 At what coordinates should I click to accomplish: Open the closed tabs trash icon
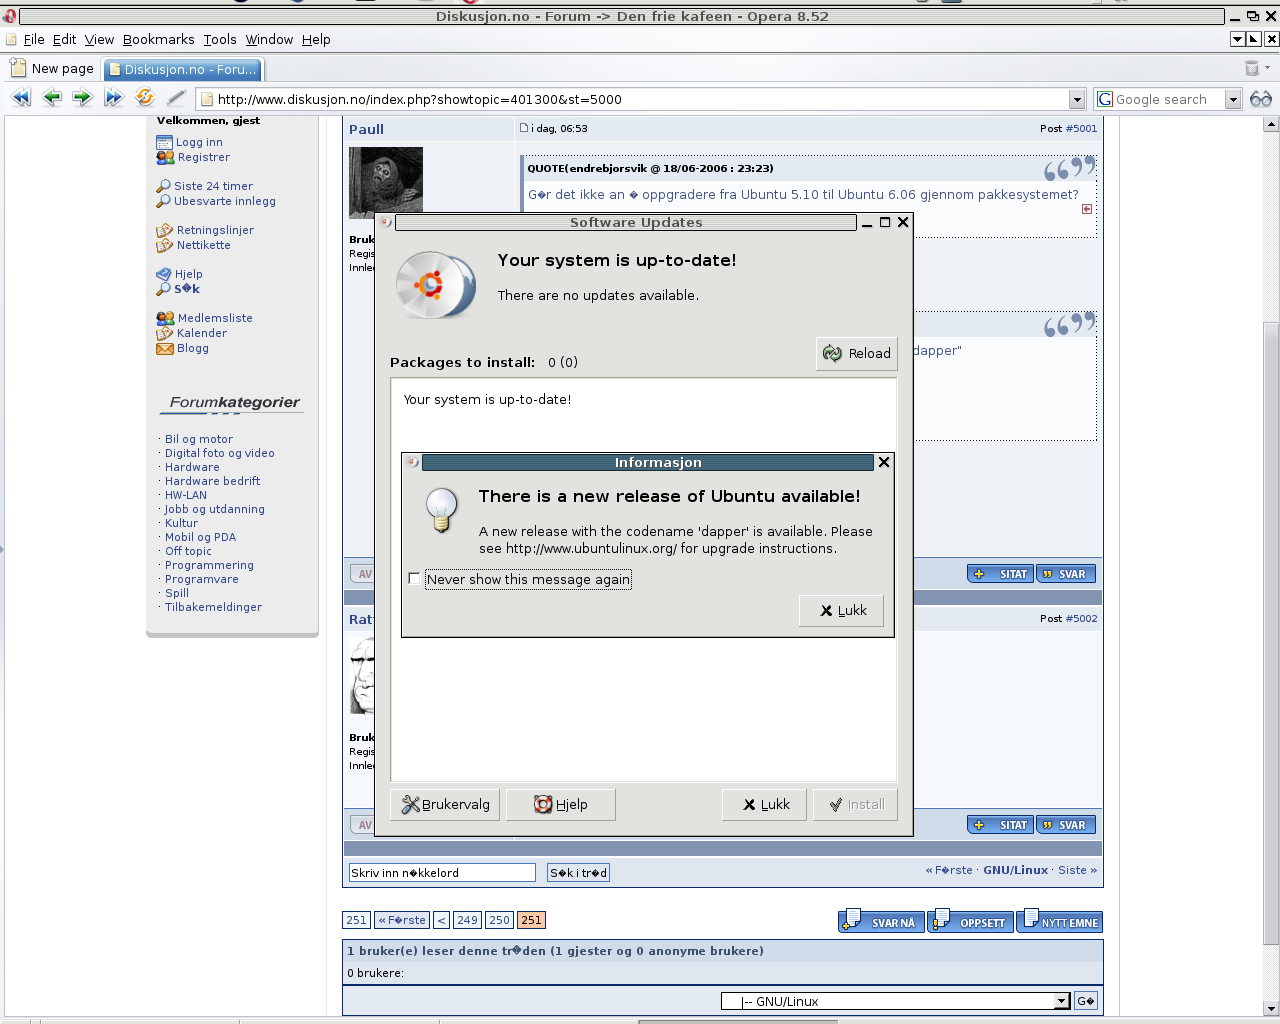click(x=1251, y=68)
